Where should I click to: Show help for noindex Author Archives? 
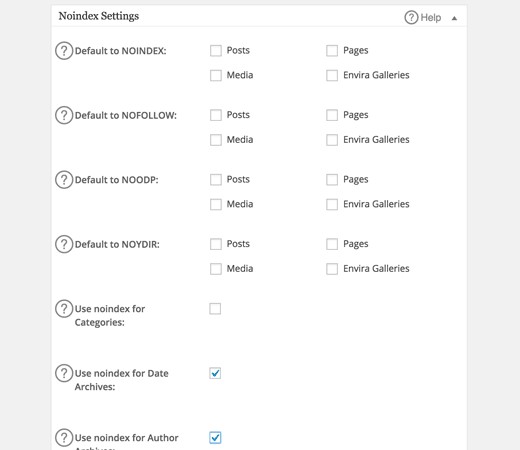[x=64, y=437]
